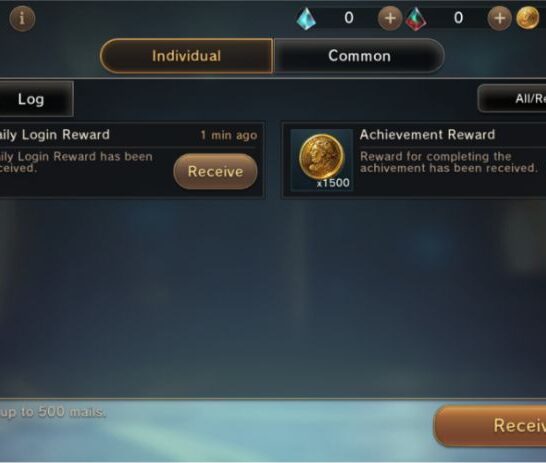This screenshot has width=546, height=463.
Task: Select the gold coin x1500 reward thumbnail
Action: tap(322, 160)
